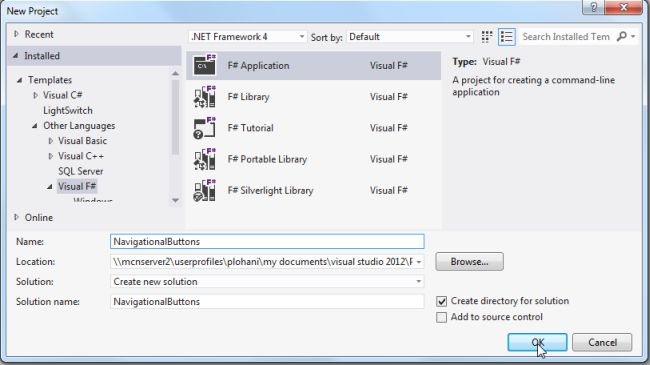Click the Name input field
The width and height of the screenshot is (650, 365).
[x=267, y=242]
